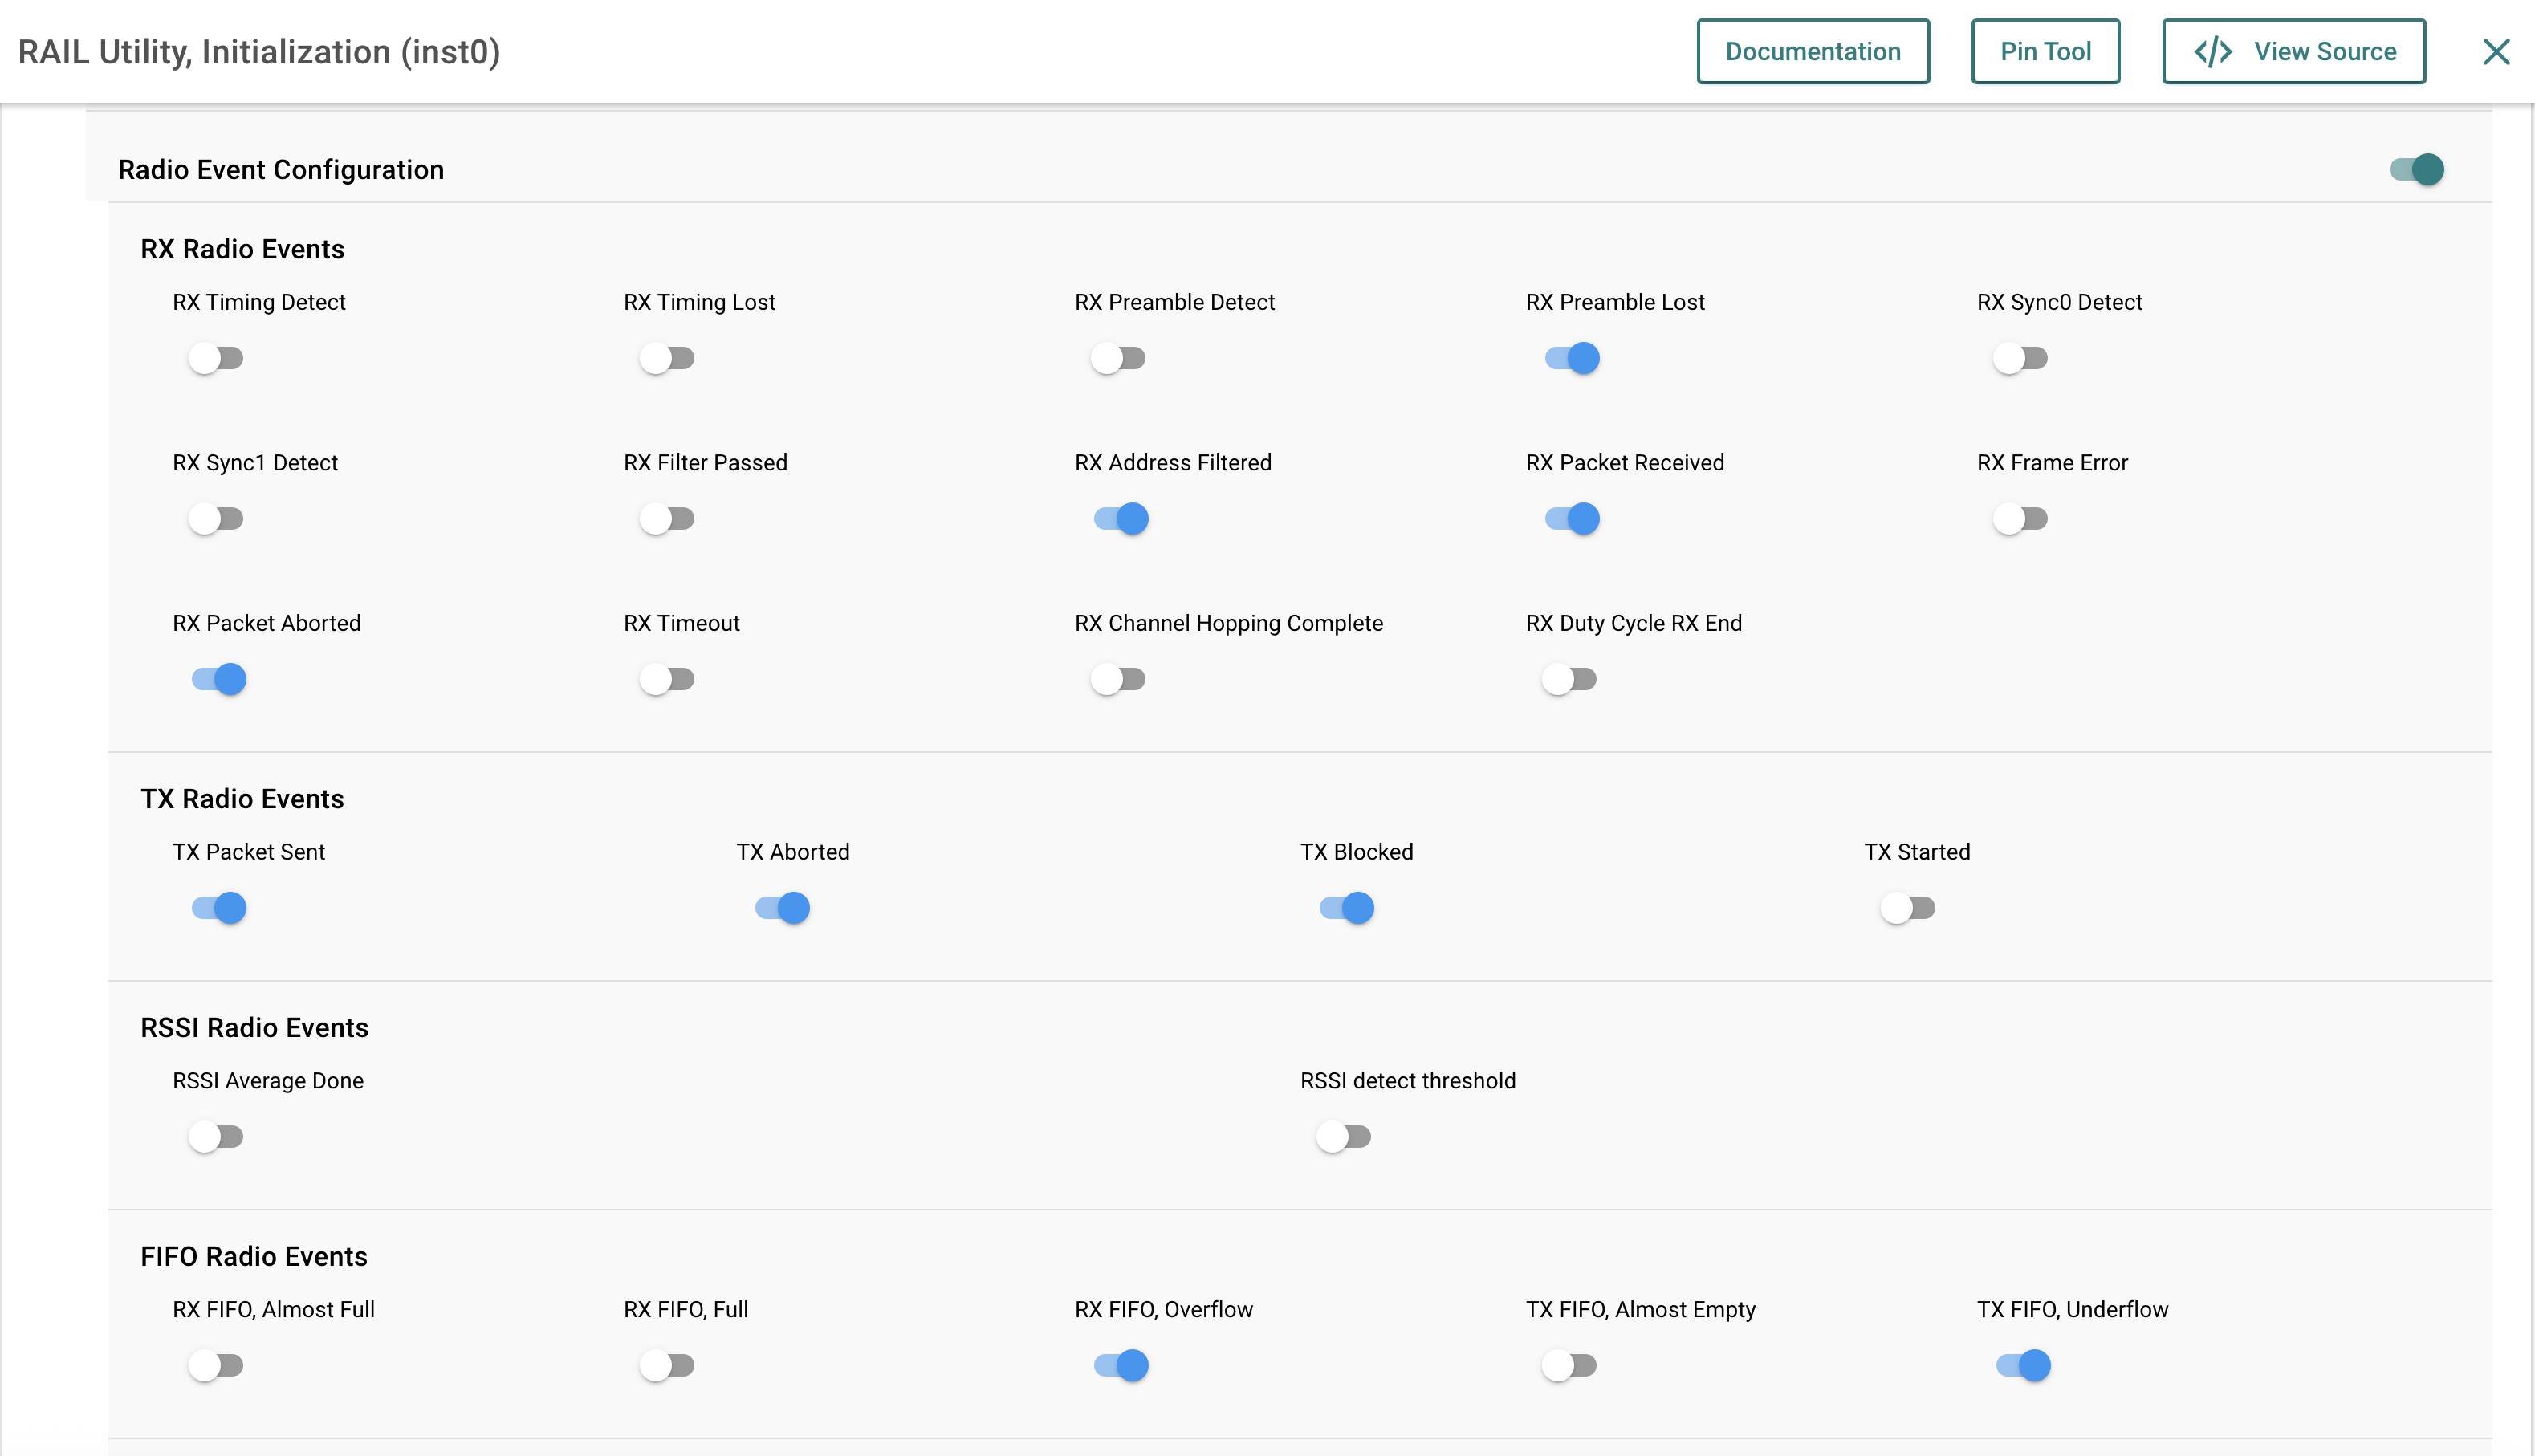Turn off RX Packet Received
Viewport: 2535px width, 1456px height.
(x=1572, y=519)
